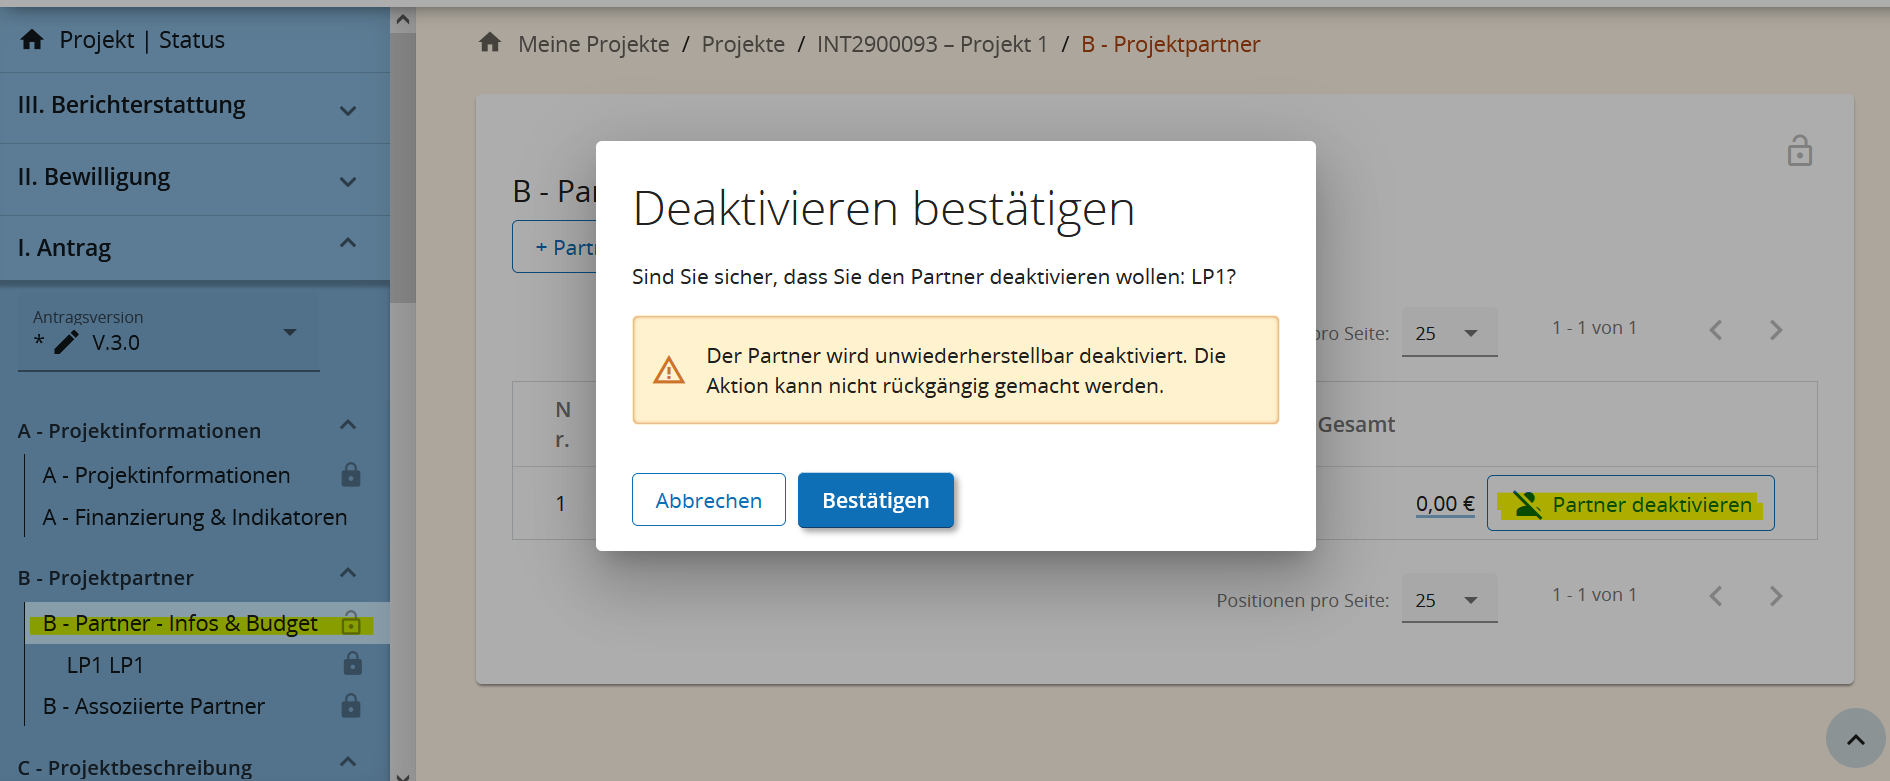Click the home icon beside Projekt | Status
1890x781 pixels.
point(32,40)
